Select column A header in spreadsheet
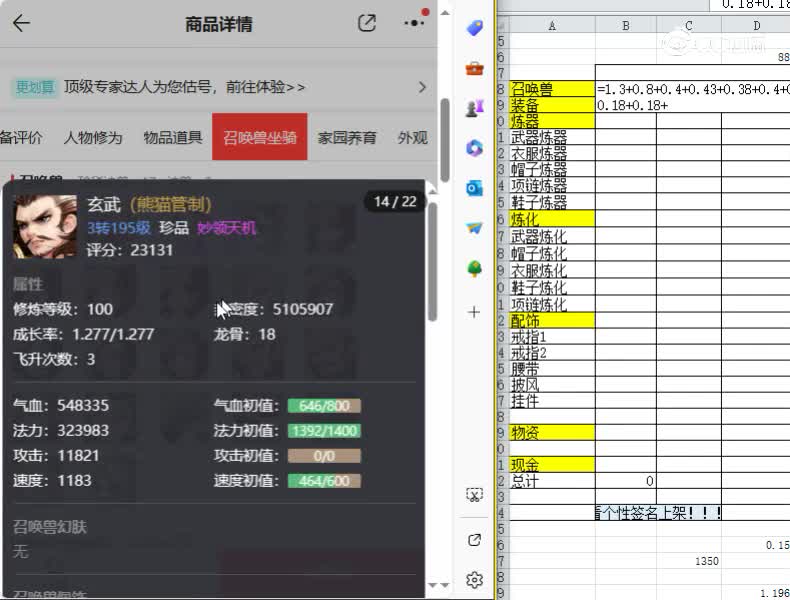This screenshot has height=600, width=790. click(x=552, y=25)
